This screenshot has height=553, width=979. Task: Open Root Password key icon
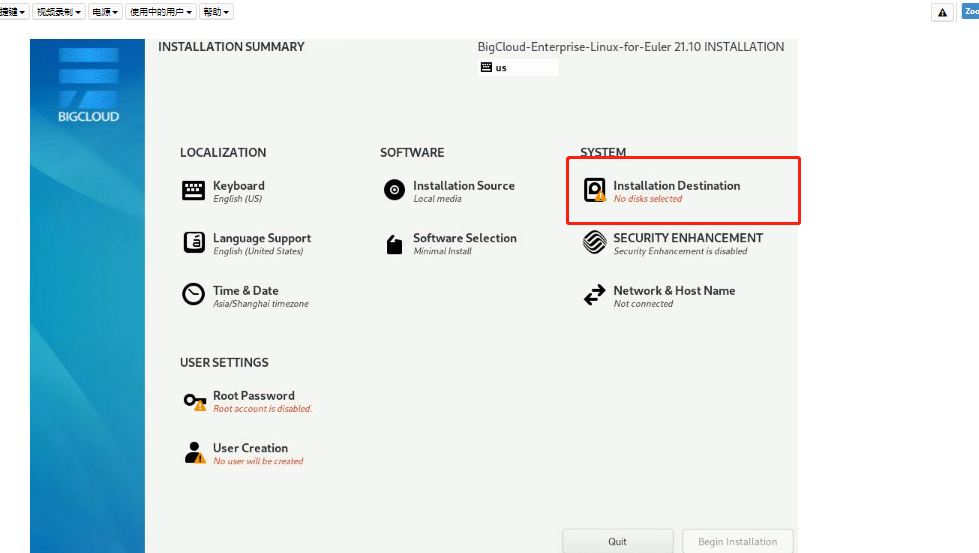click(194, 401)
